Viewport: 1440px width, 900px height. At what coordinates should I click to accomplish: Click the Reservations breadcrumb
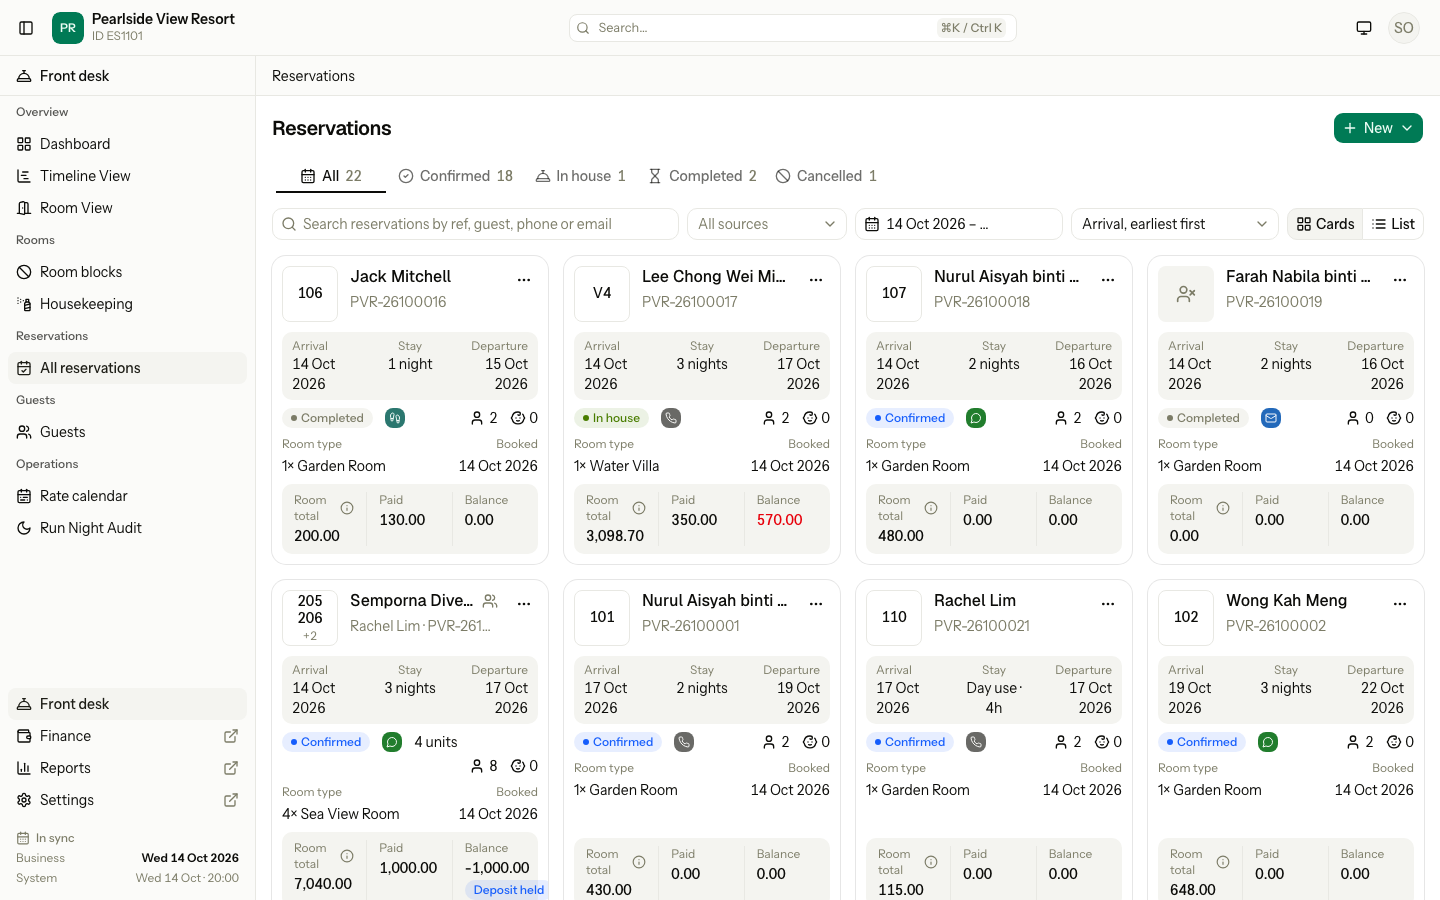pyautogui.click(x=313, y=76)
